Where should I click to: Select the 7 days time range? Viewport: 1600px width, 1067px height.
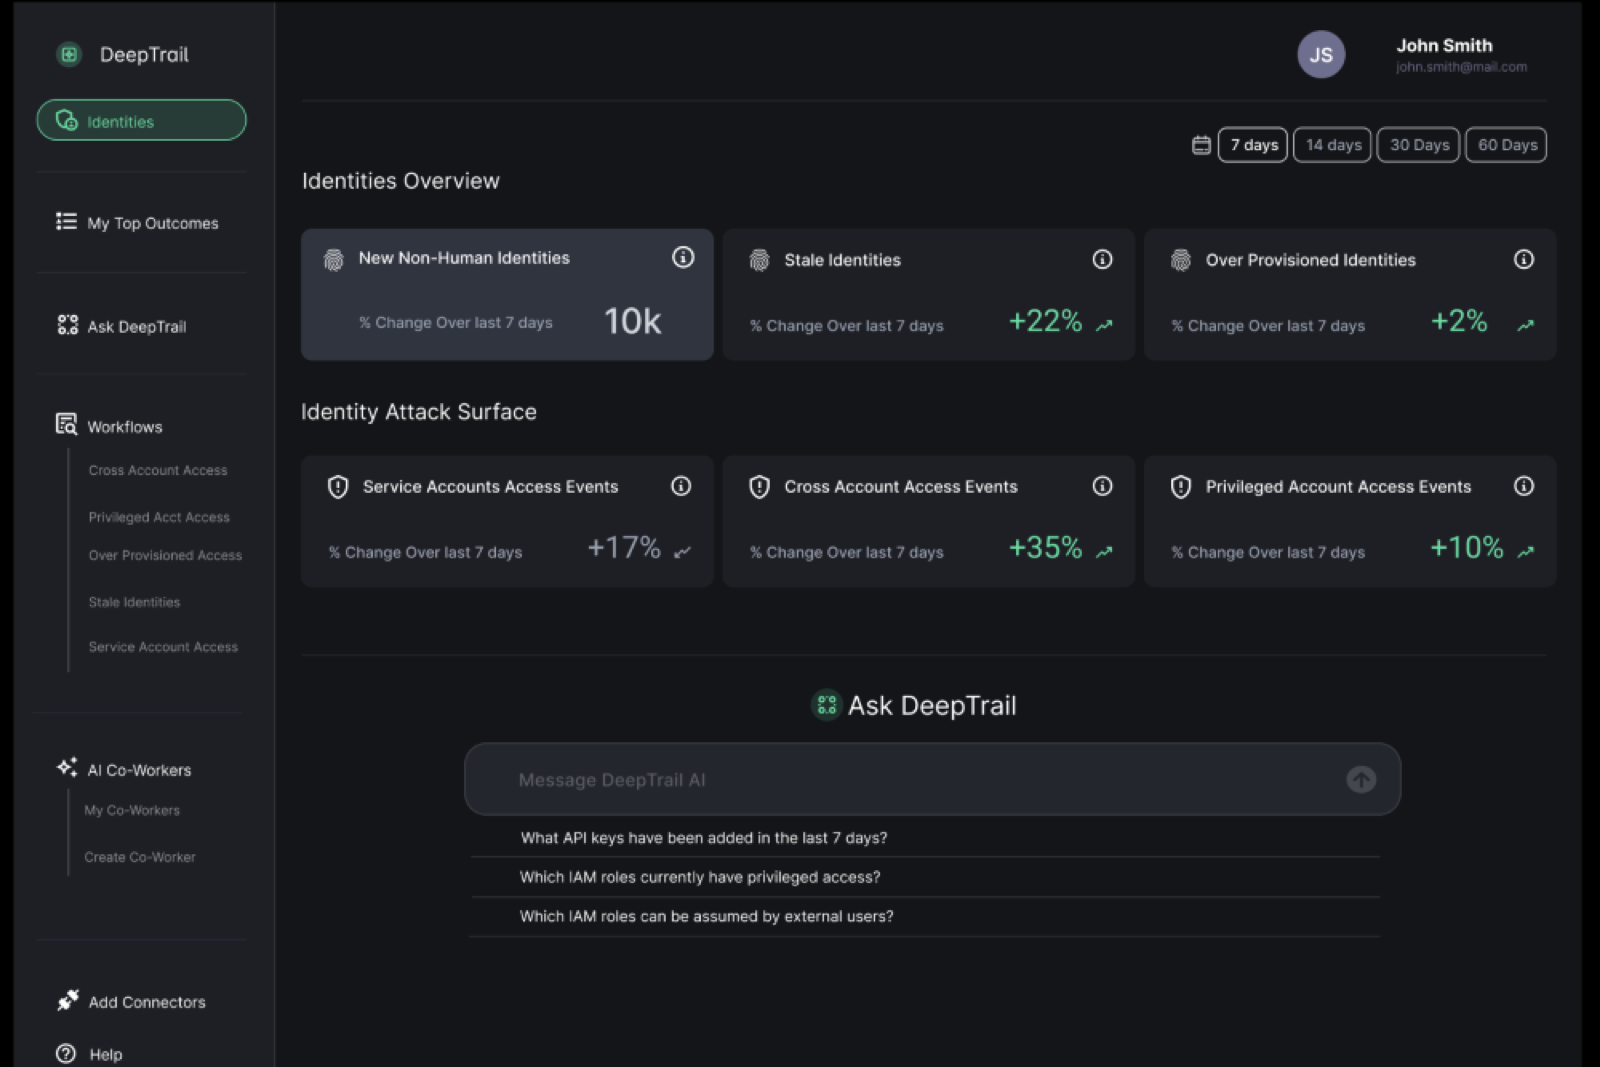(x=1253, y=146)
